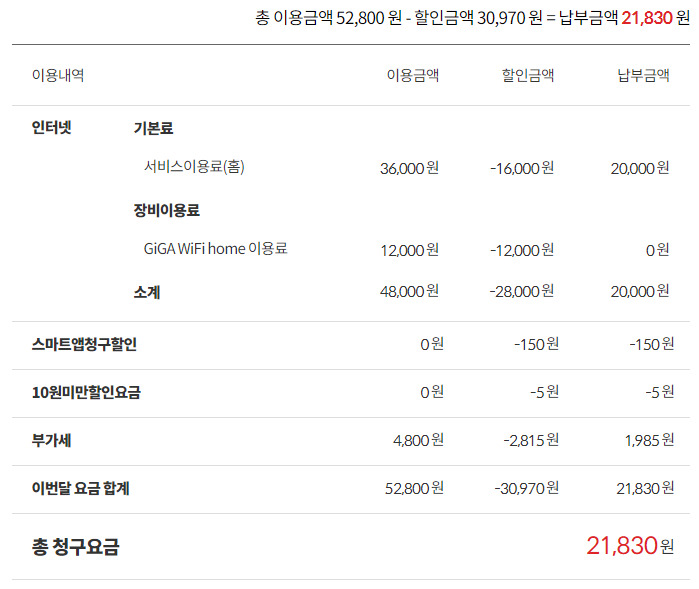Click the 1,985원 VAT payment amount
699x589 pixels.
pos(642,440)
